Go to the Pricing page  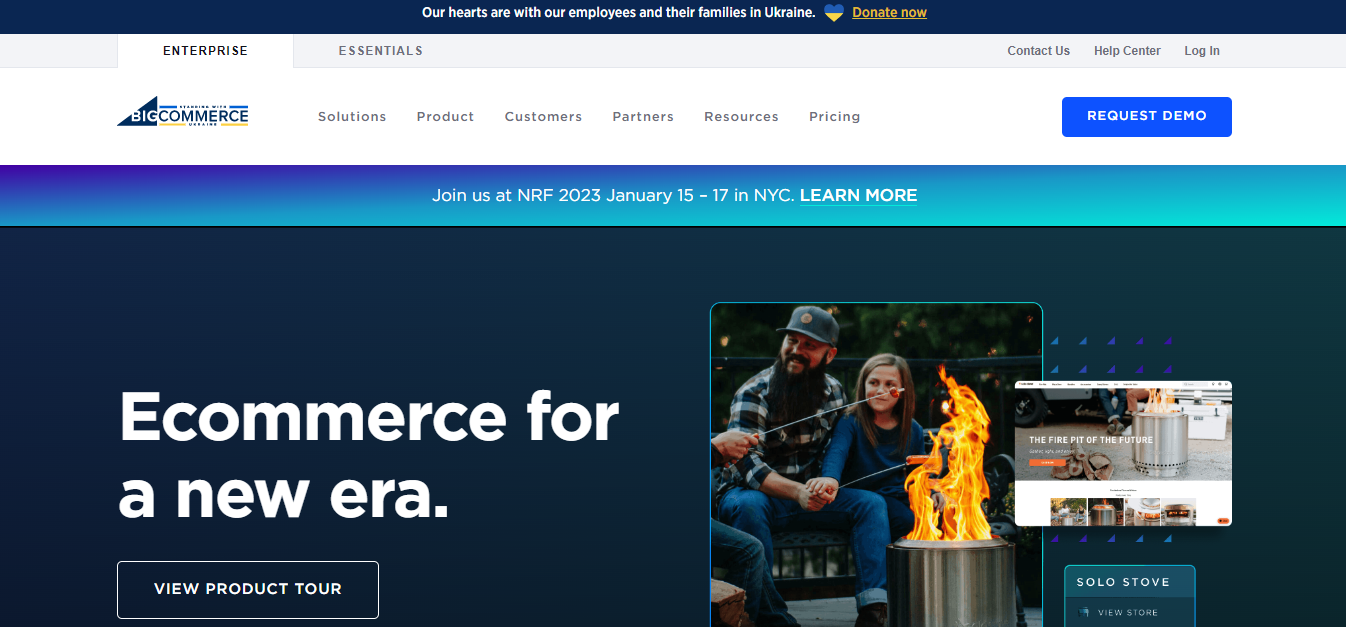[835, 117]
